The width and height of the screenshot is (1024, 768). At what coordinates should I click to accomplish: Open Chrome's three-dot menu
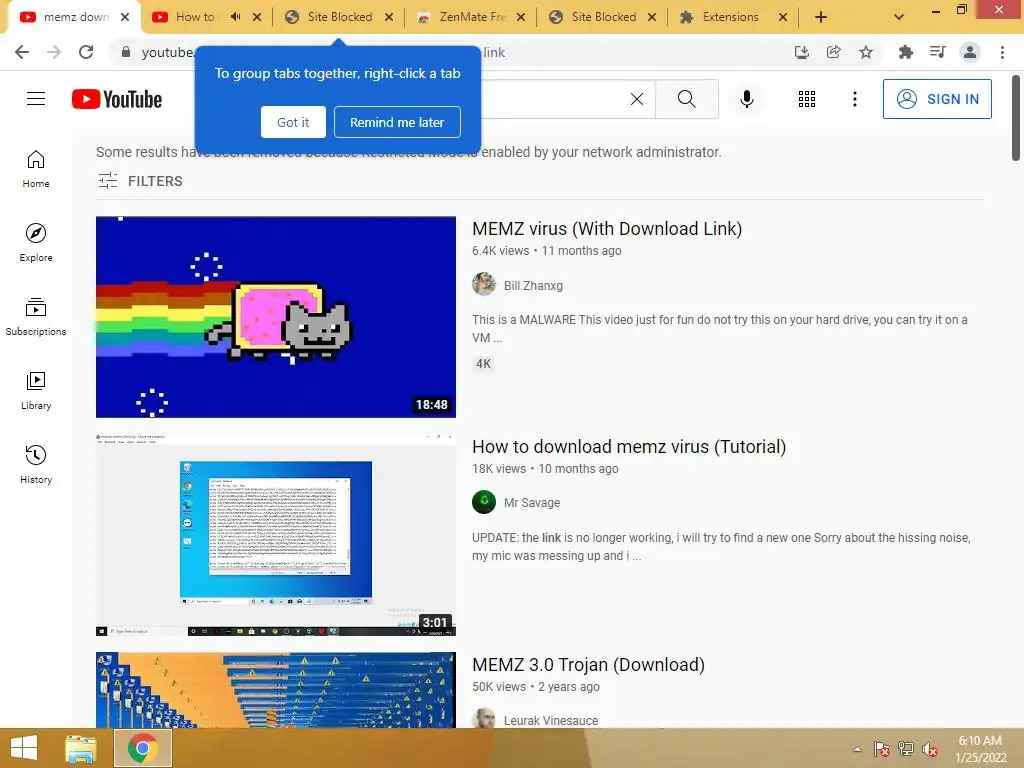coord(1002,52)
